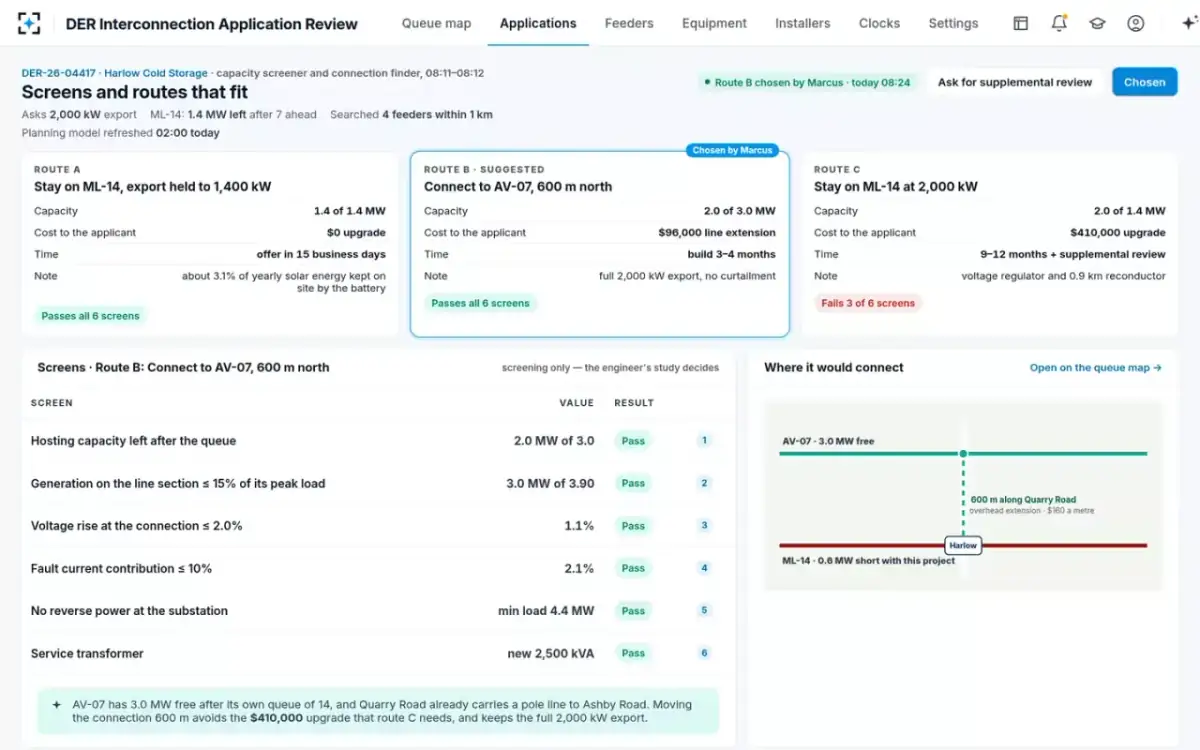This screenshot has height=750, width=1200.
Task: Select the Route A card
Action: click(209, 244)
